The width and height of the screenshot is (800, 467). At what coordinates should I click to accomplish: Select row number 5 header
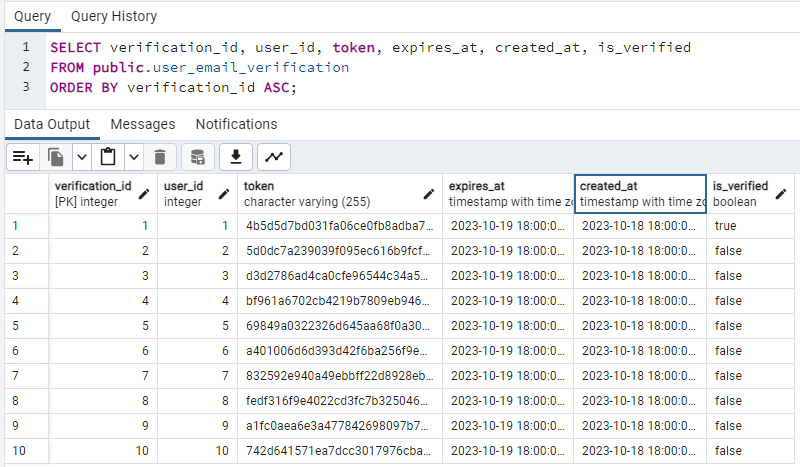click(27, 326)
